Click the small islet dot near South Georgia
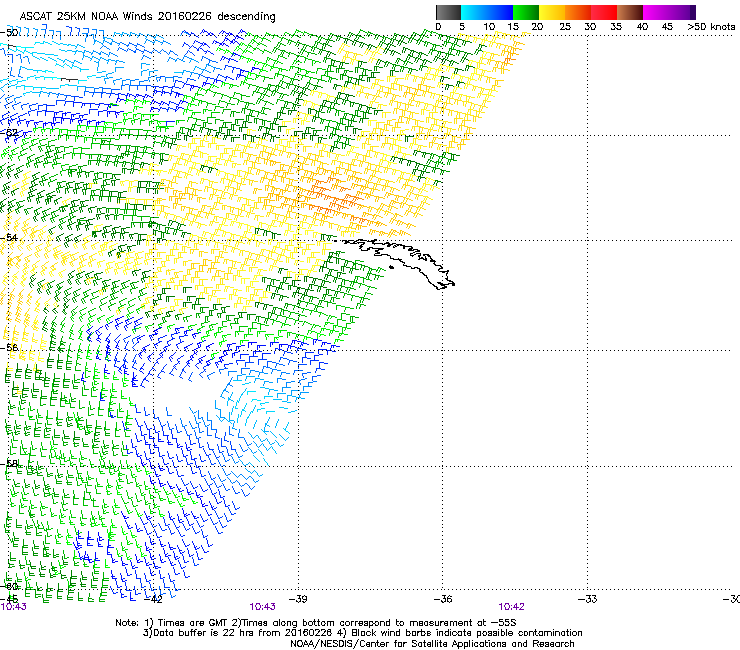This screenshot has height=650, width=740. tap(391, 268)
